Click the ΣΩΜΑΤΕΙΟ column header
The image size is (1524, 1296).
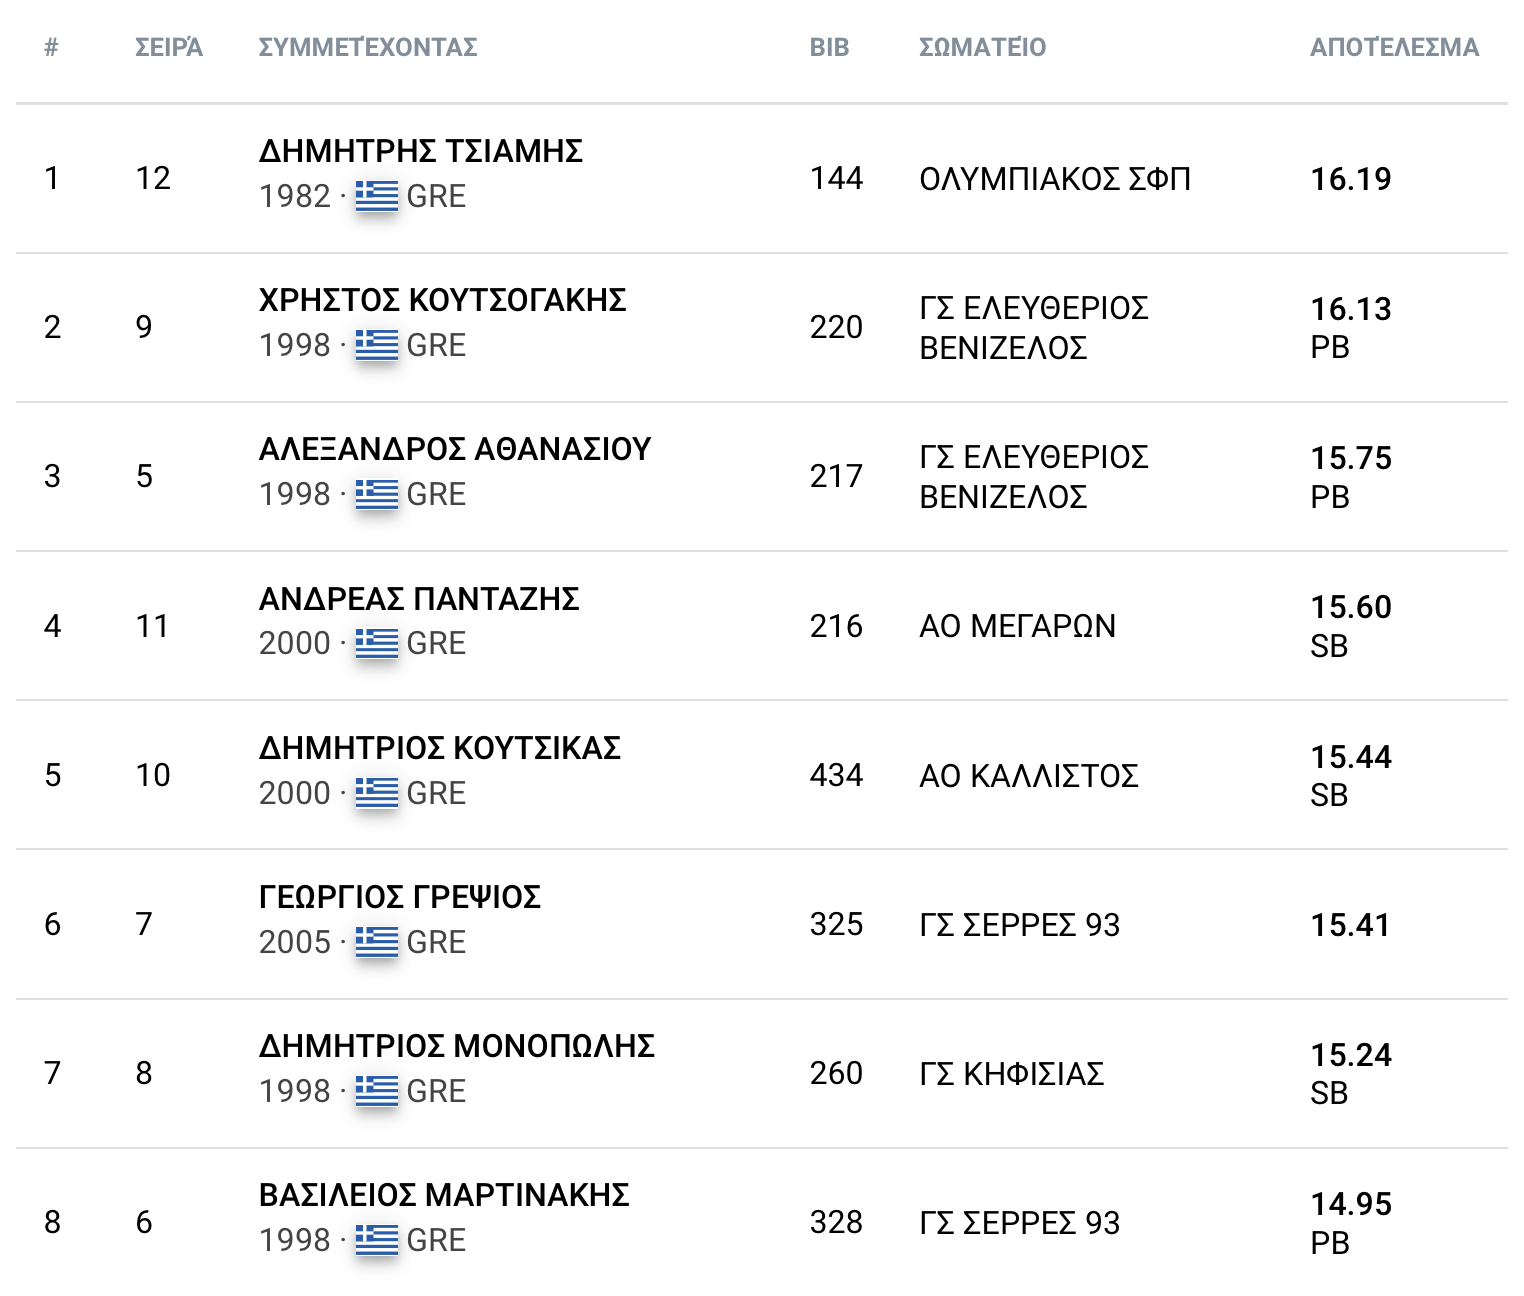point(982,47)
